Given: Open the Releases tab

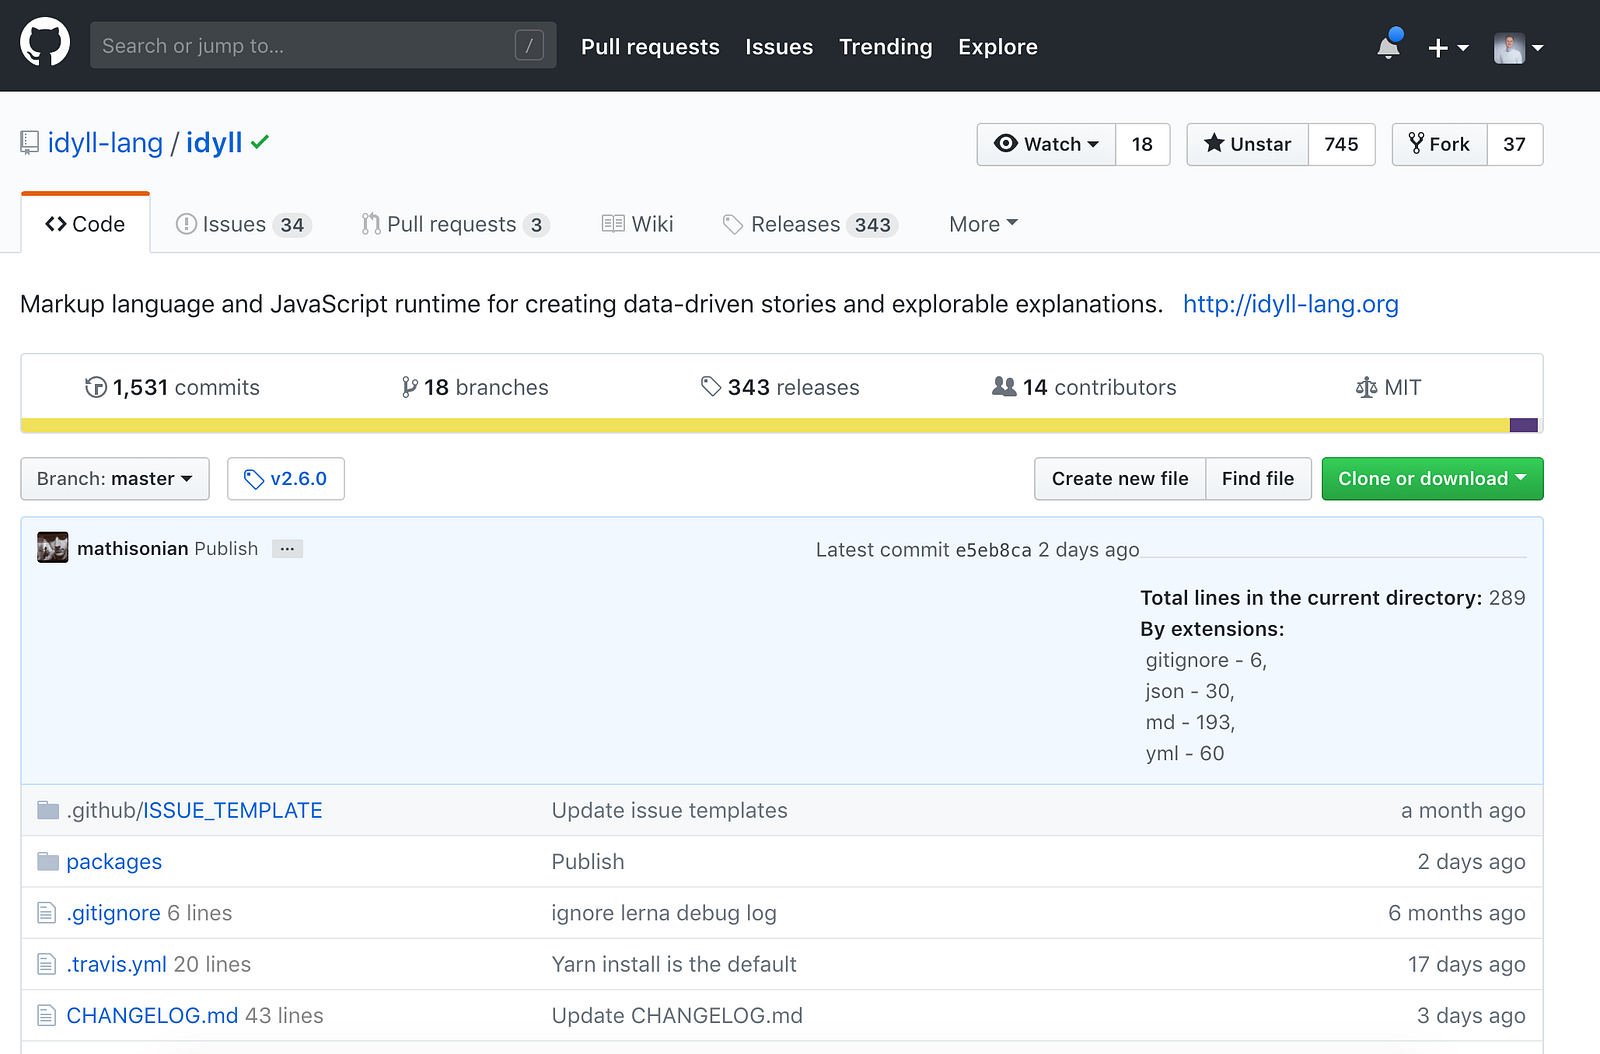Looking at the screenshot, I should pos(810,224).
